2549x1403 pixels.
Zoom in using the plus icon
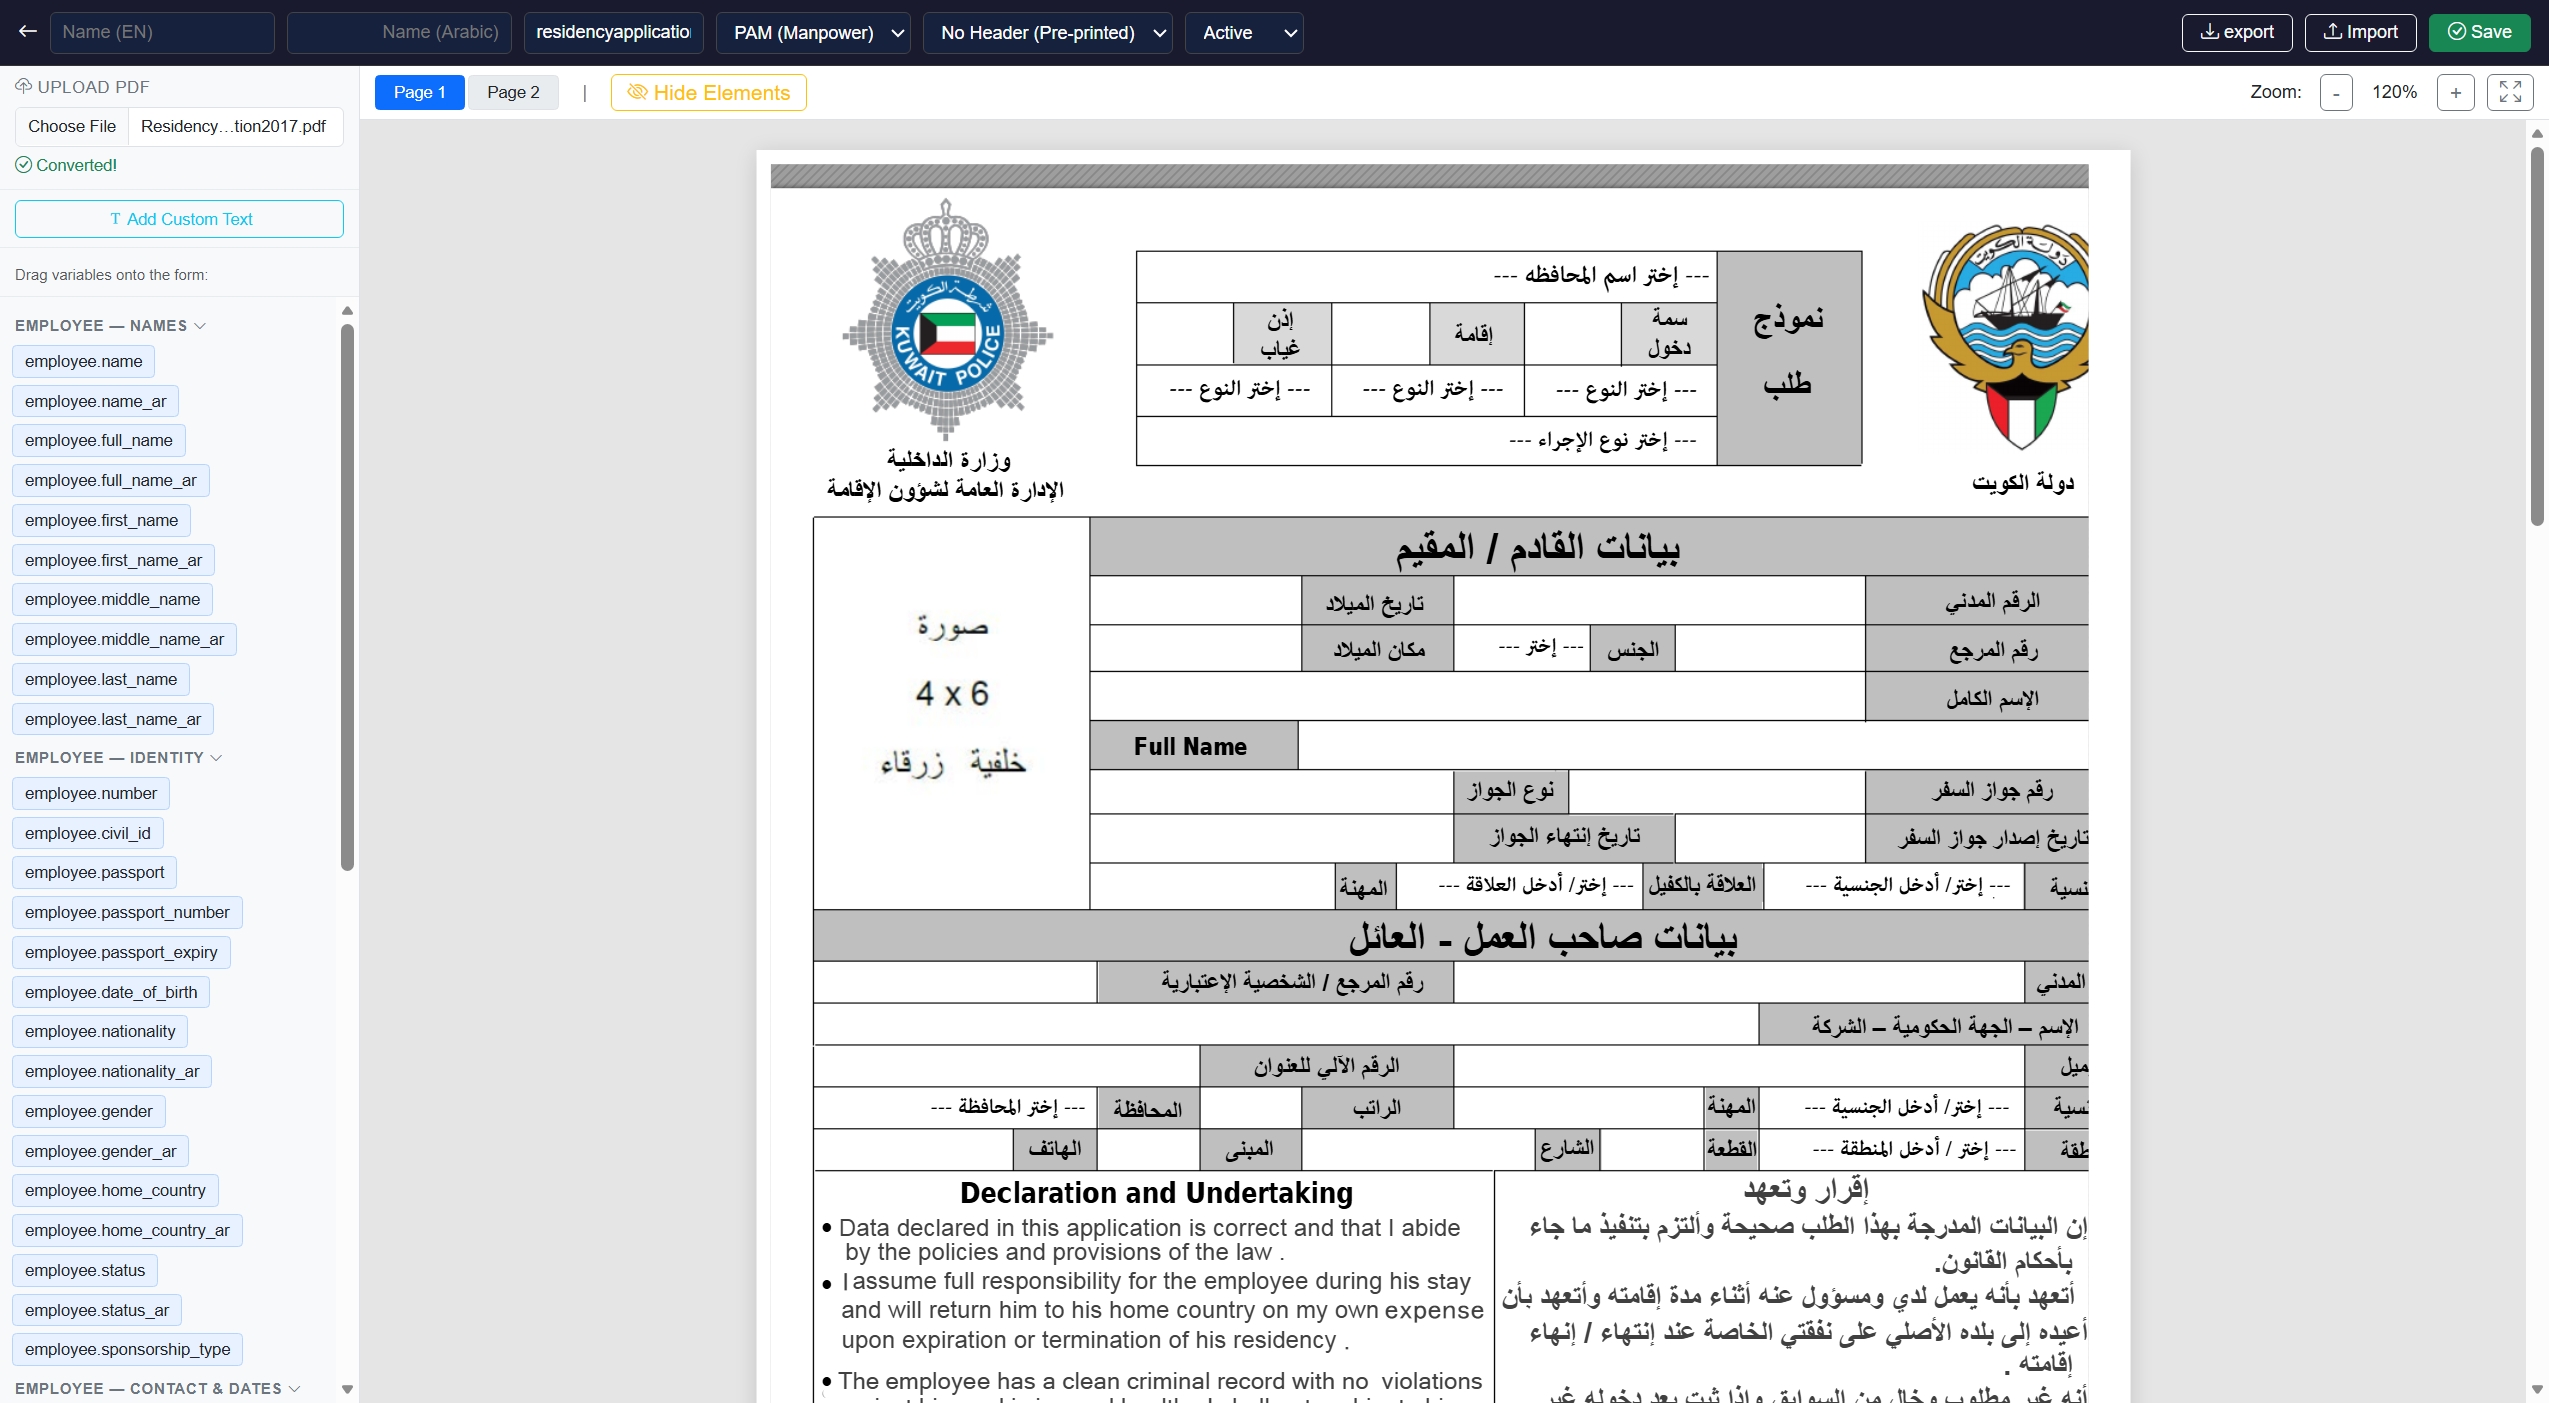(2457, 92)
